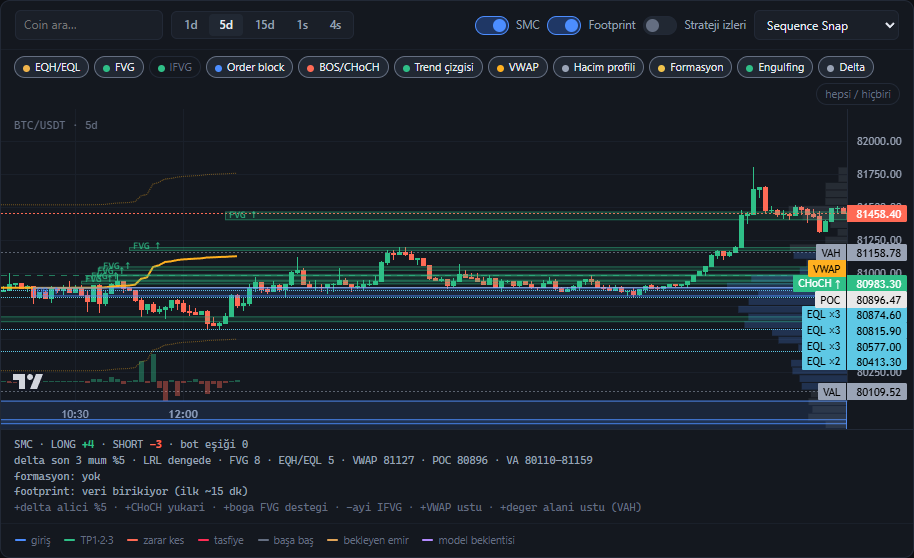This screenshot has height=558, width=914.
Task: Click the bekleyen emir legend entry
Action: (x=368, y=541)
